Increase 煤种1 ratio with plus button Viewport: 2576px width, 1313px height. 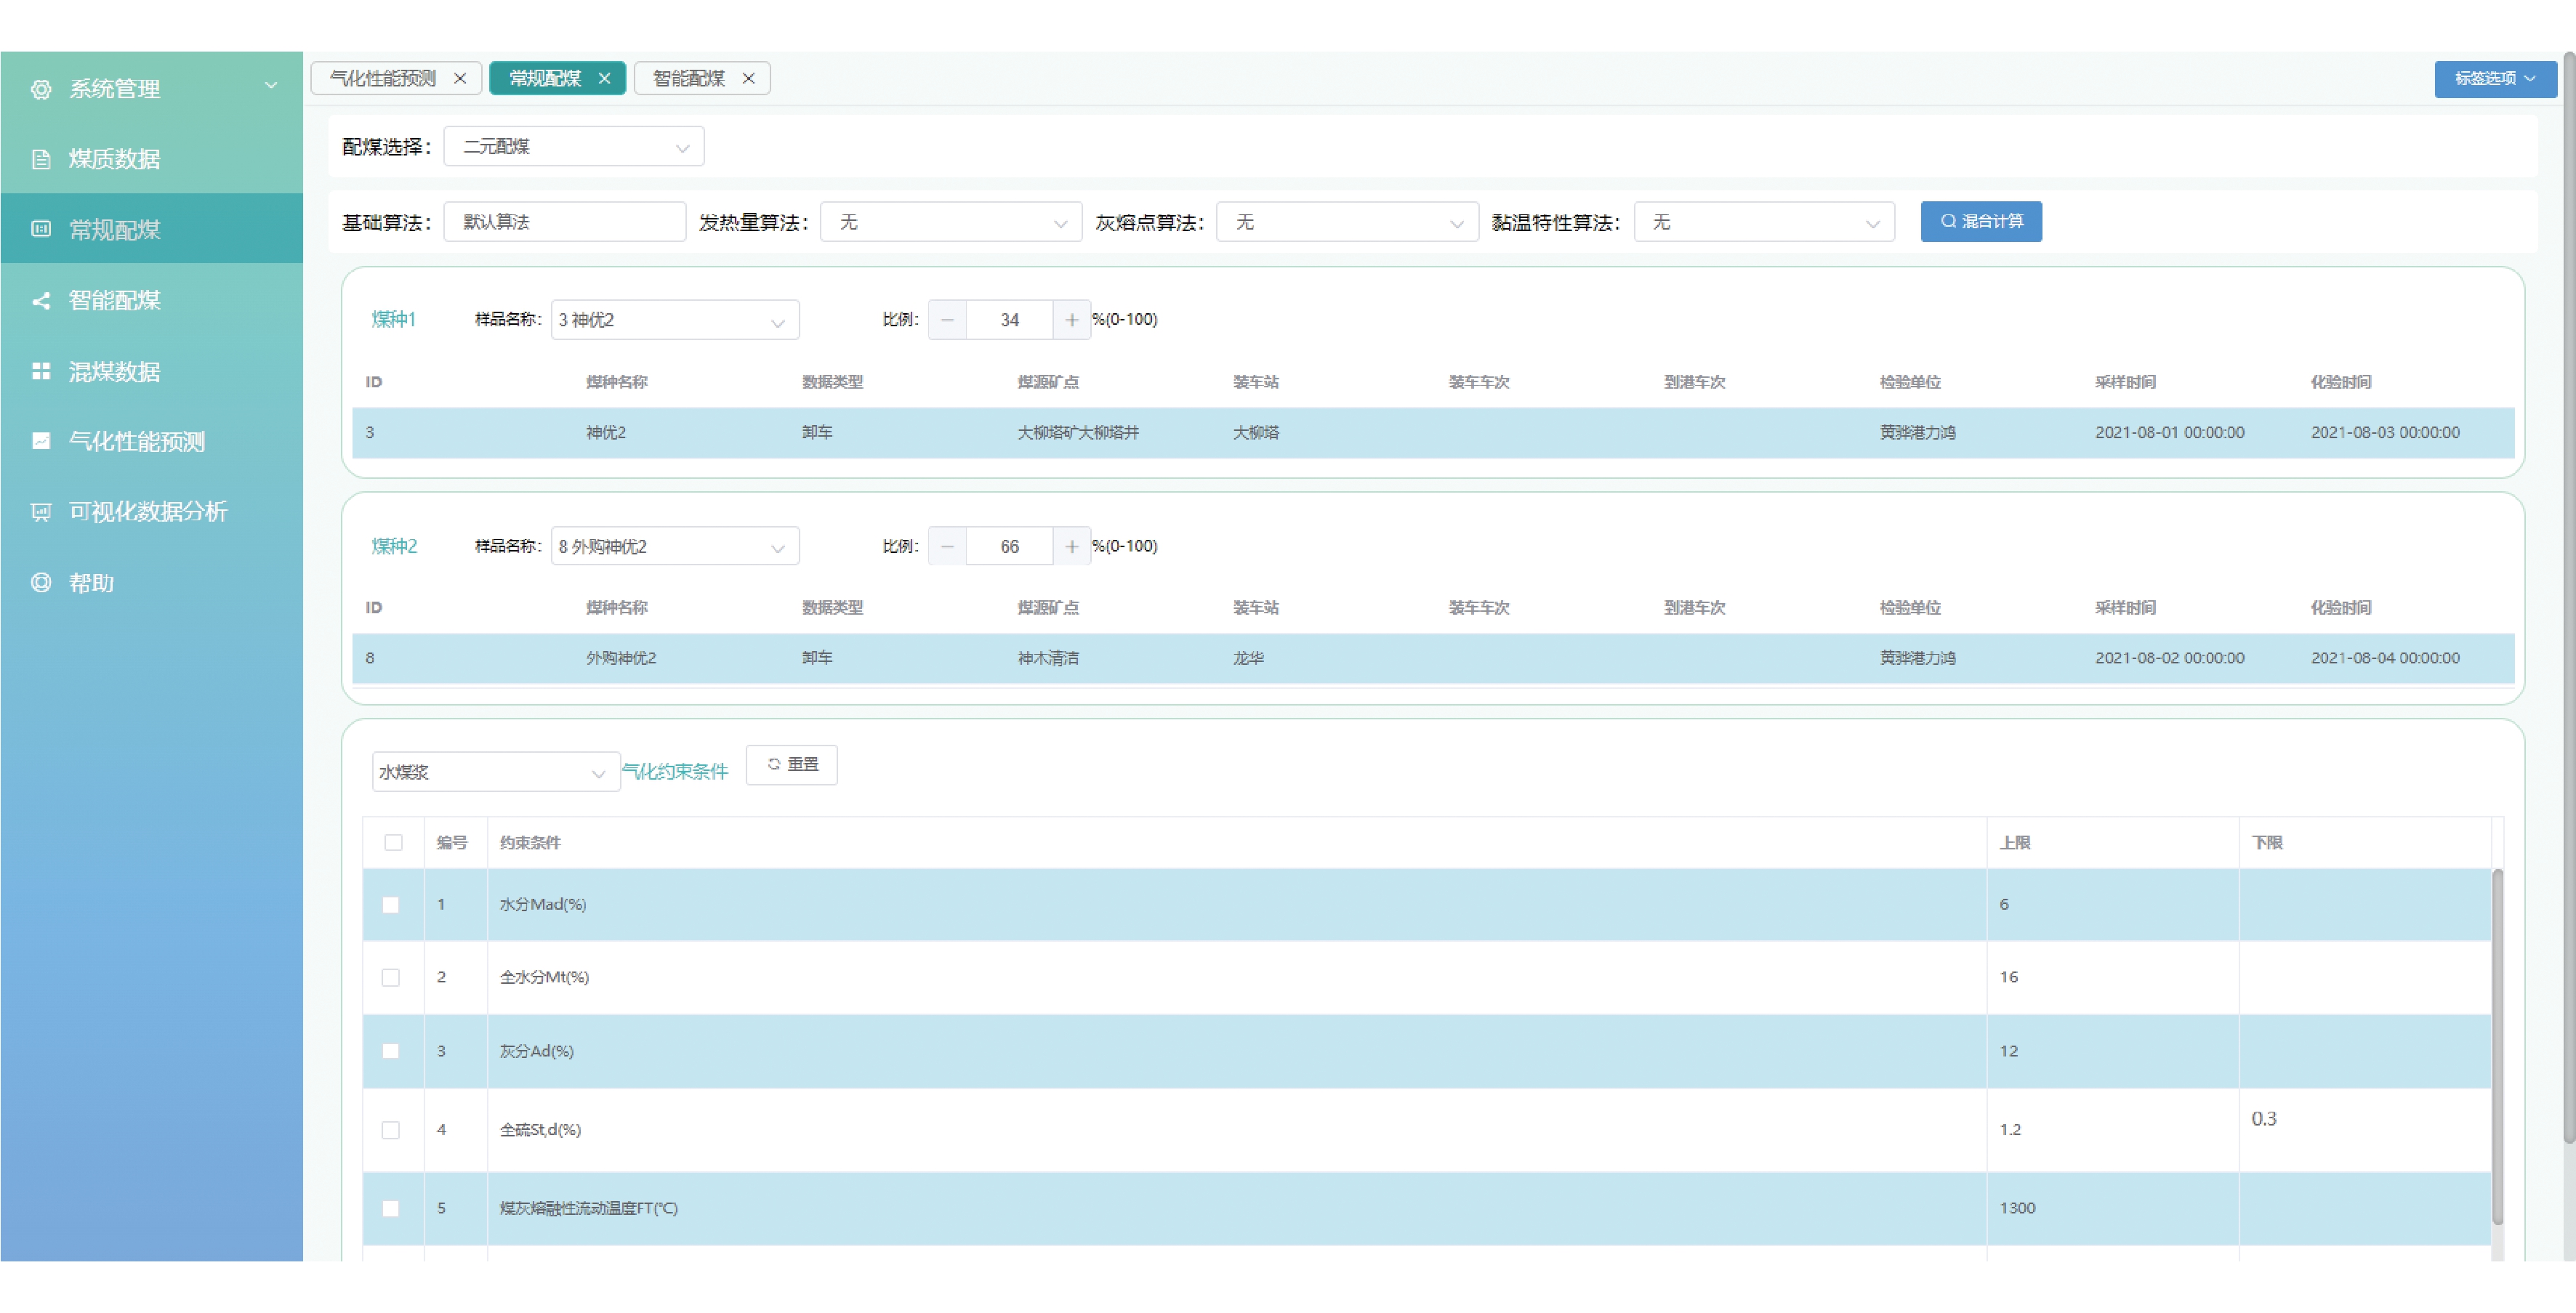coord(1071,320)
